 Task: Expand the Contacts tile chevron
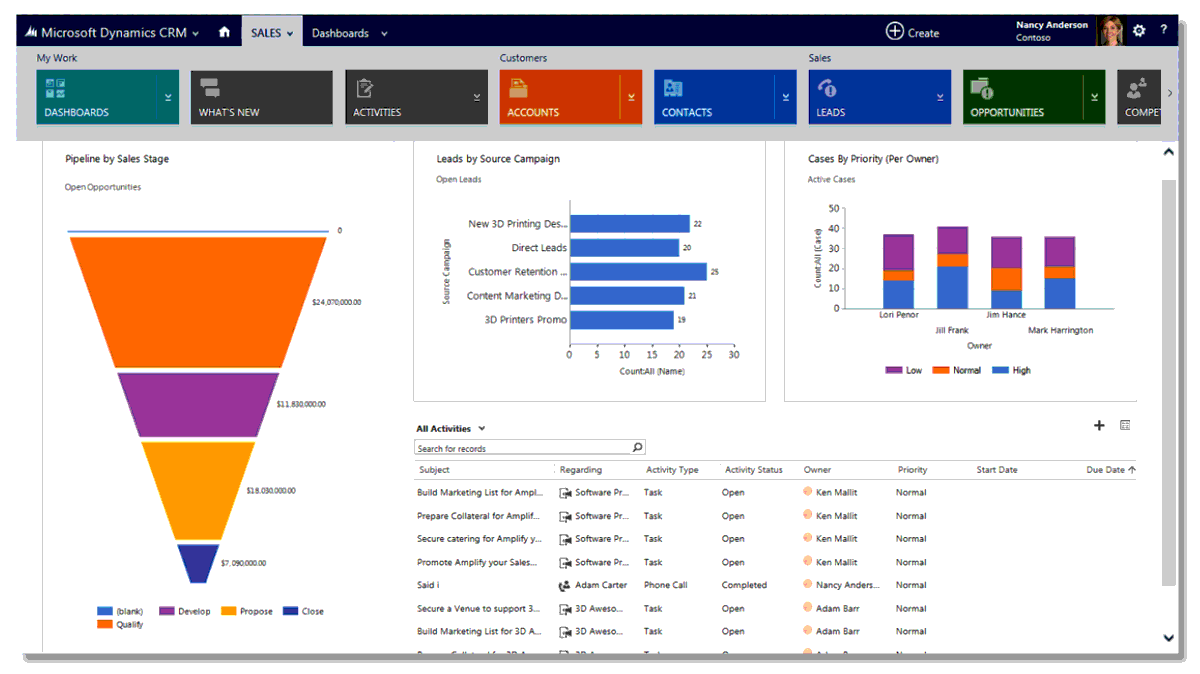(786, 97)
